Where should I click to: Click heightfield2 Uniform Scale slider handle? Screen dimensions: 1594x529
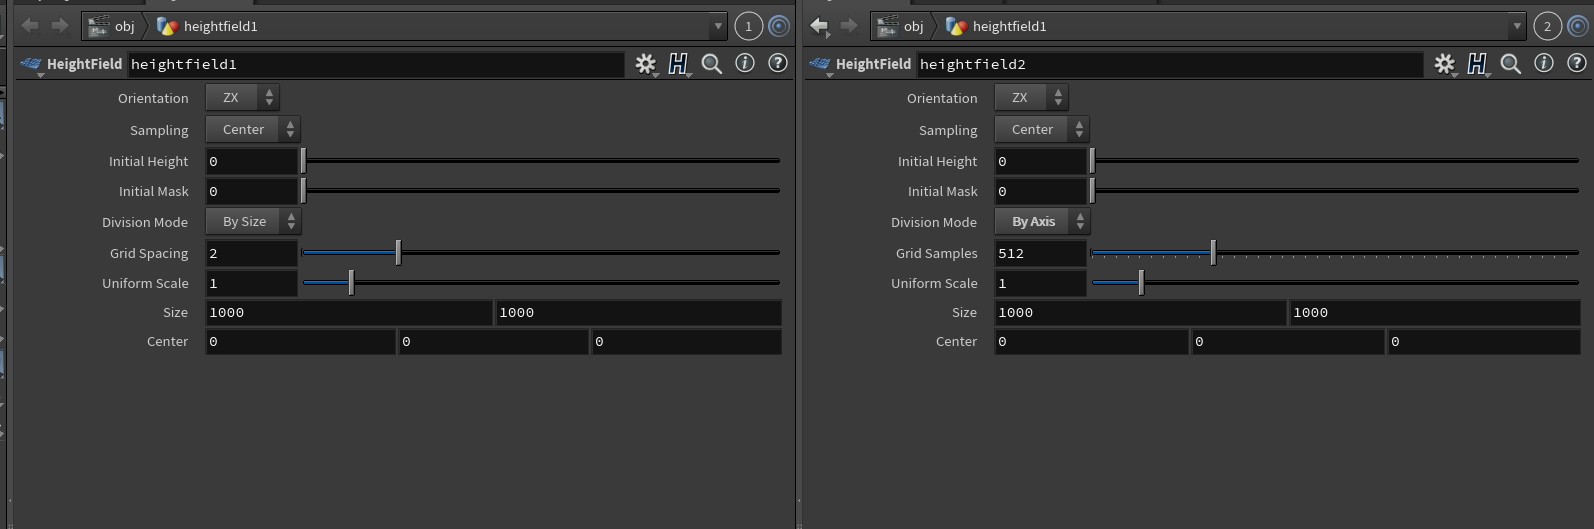(1141, 283)
